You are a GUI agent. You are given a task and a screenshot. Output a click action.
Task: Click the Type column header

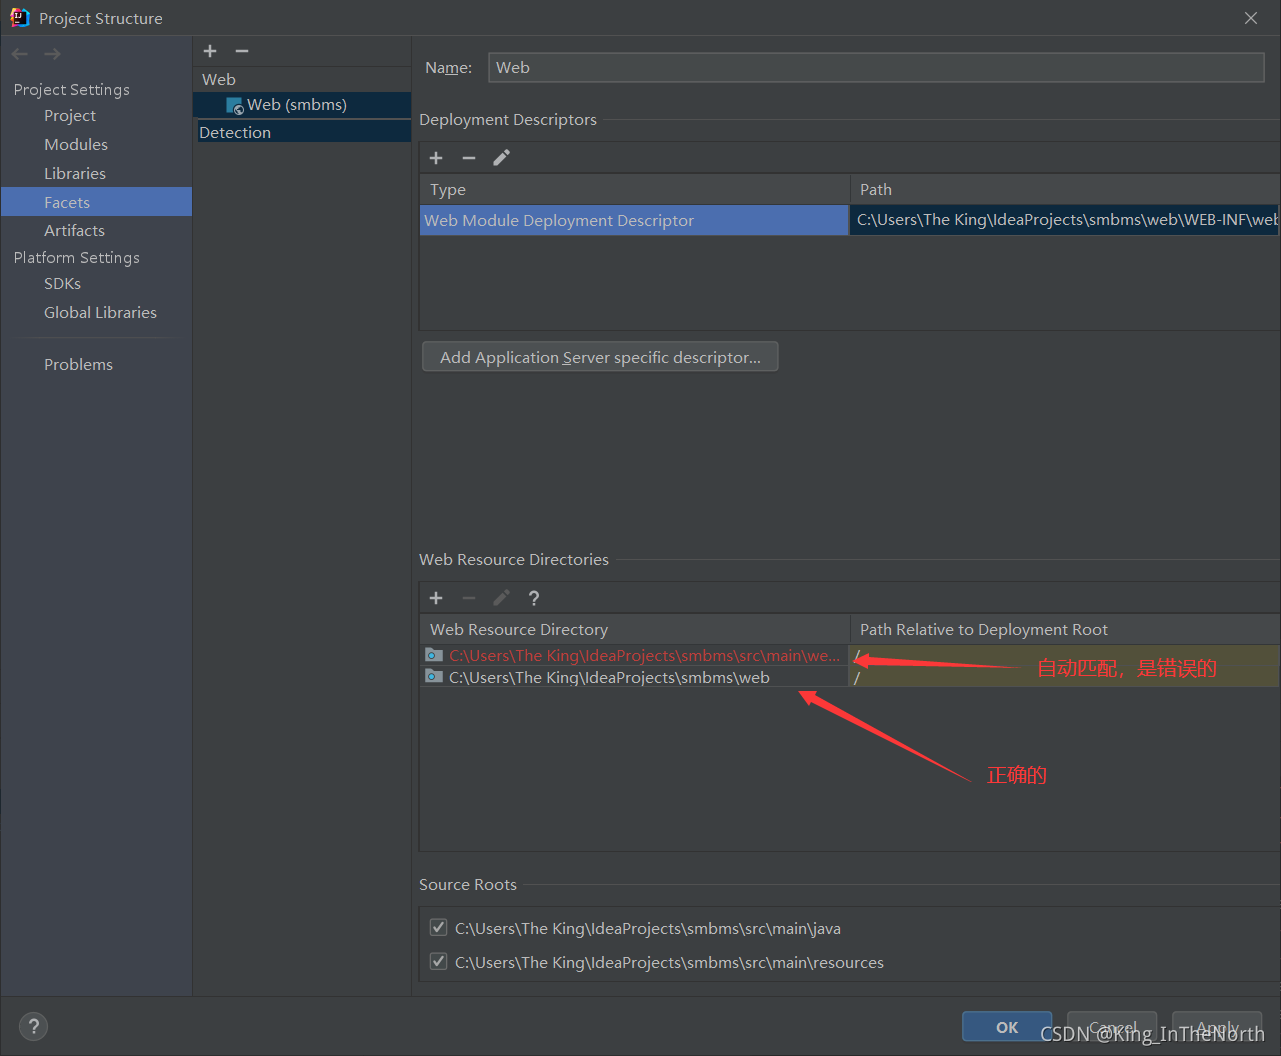pyautogui.click(x=635, y=190)
